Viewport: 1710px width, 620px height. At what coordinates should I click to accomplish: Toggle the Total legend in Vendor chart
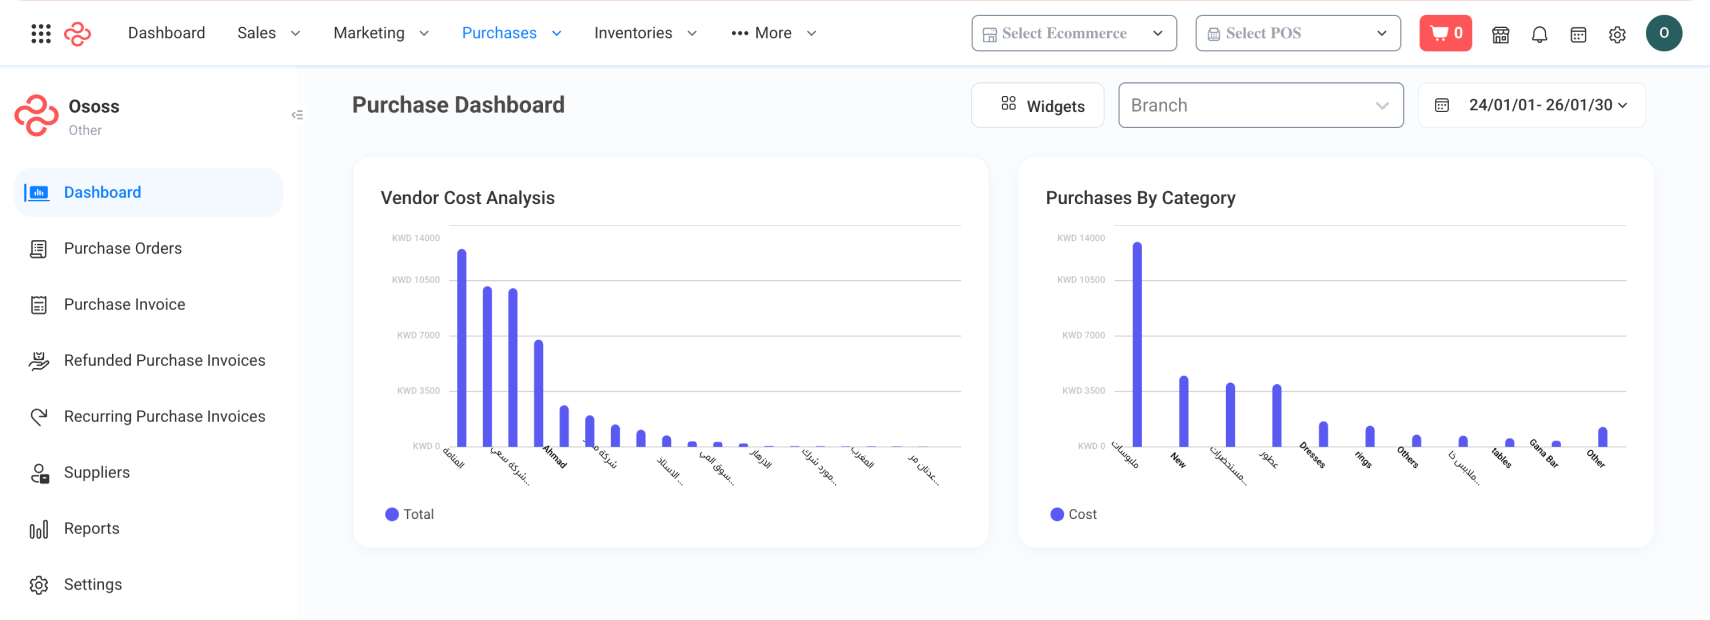(410, 514)
